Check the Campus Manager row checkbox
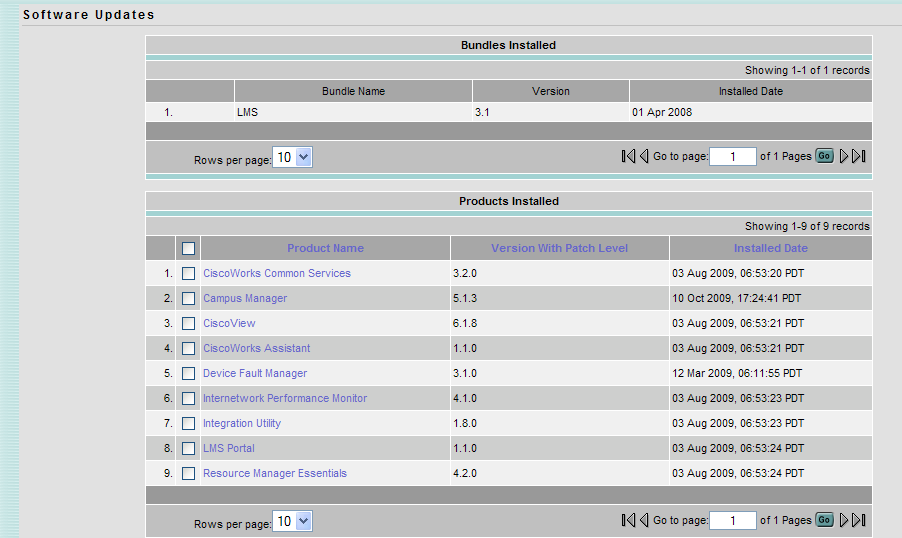 (188, 299)
